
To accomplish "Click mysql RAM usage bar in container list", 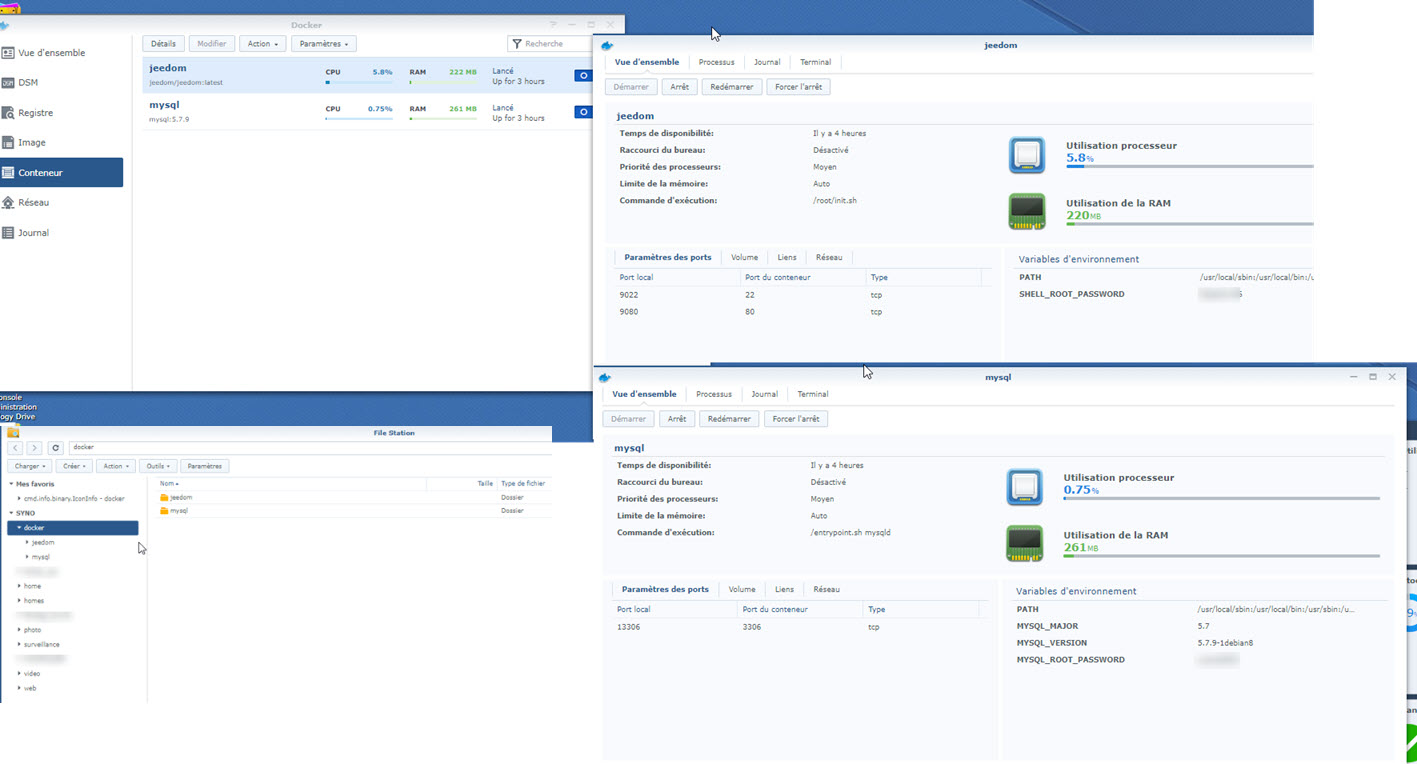I will [443, 118].
